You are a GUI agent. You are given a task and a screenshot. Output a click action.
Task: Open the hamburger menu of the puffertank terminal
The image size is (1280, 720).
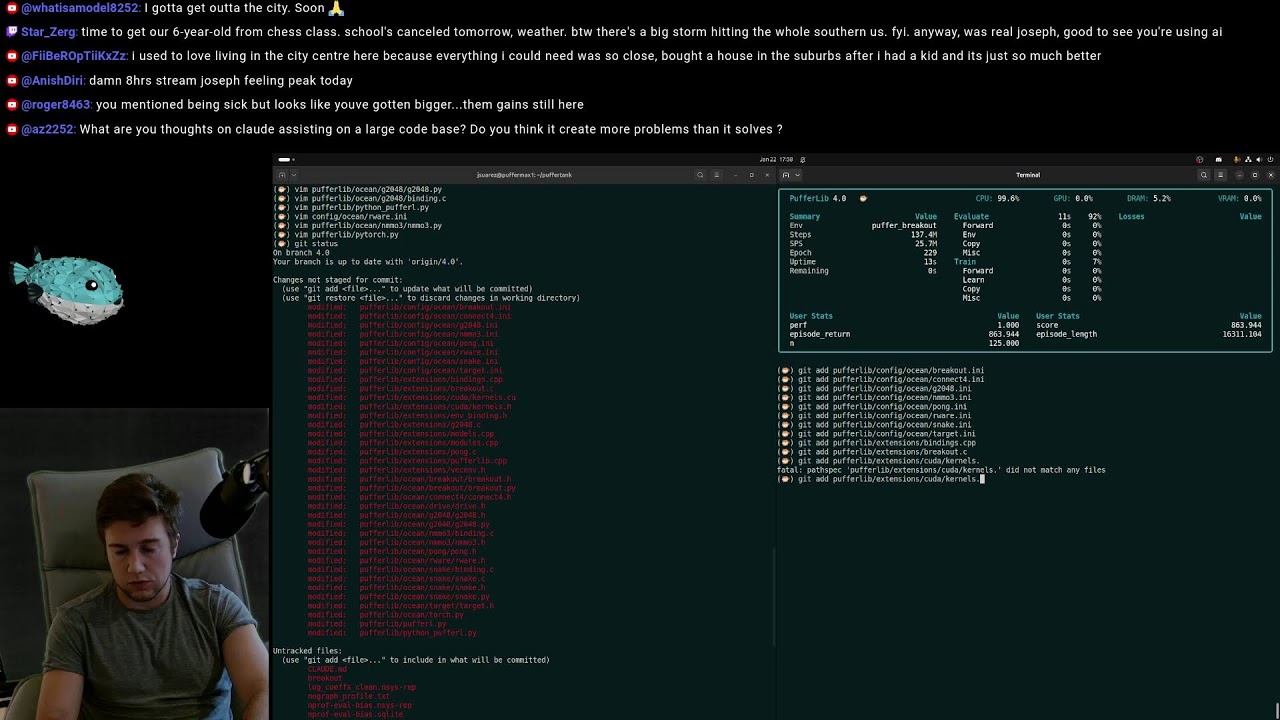(x=716, y=175)
